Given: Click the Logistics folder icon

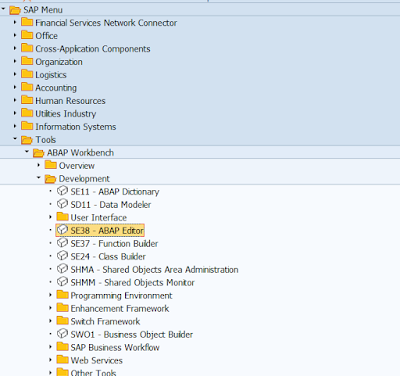Looking at the screenshot, I should tap(27, 74).
